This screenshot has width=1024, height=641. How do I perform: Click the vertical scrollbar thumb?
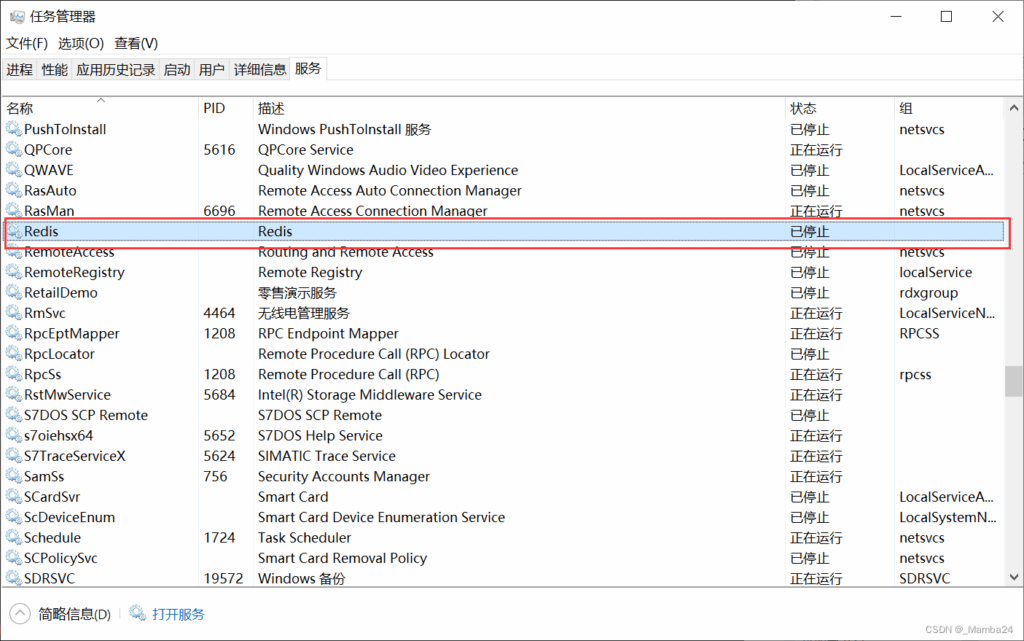click(1014, 381)
